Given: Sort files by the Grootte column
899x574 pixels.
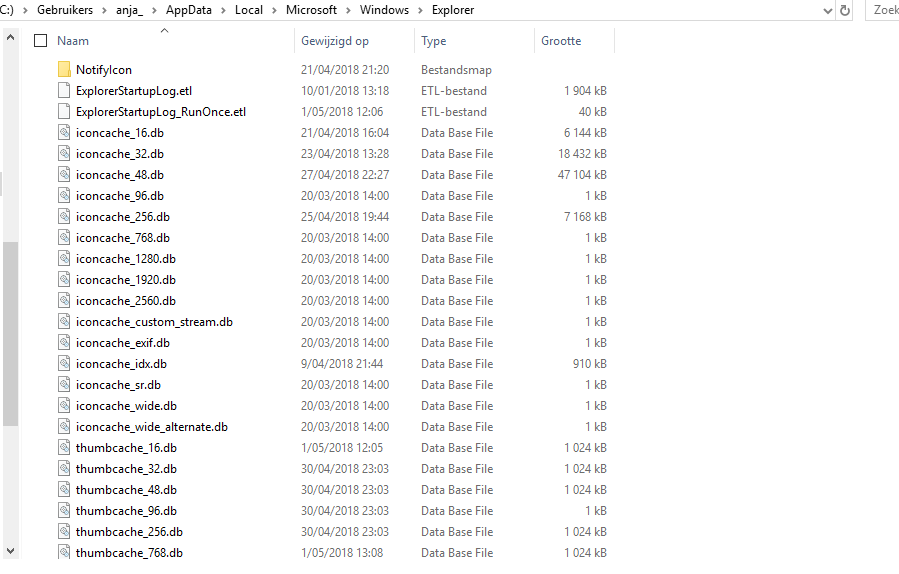Looking at the screenshot, I should tap(561, 41).
